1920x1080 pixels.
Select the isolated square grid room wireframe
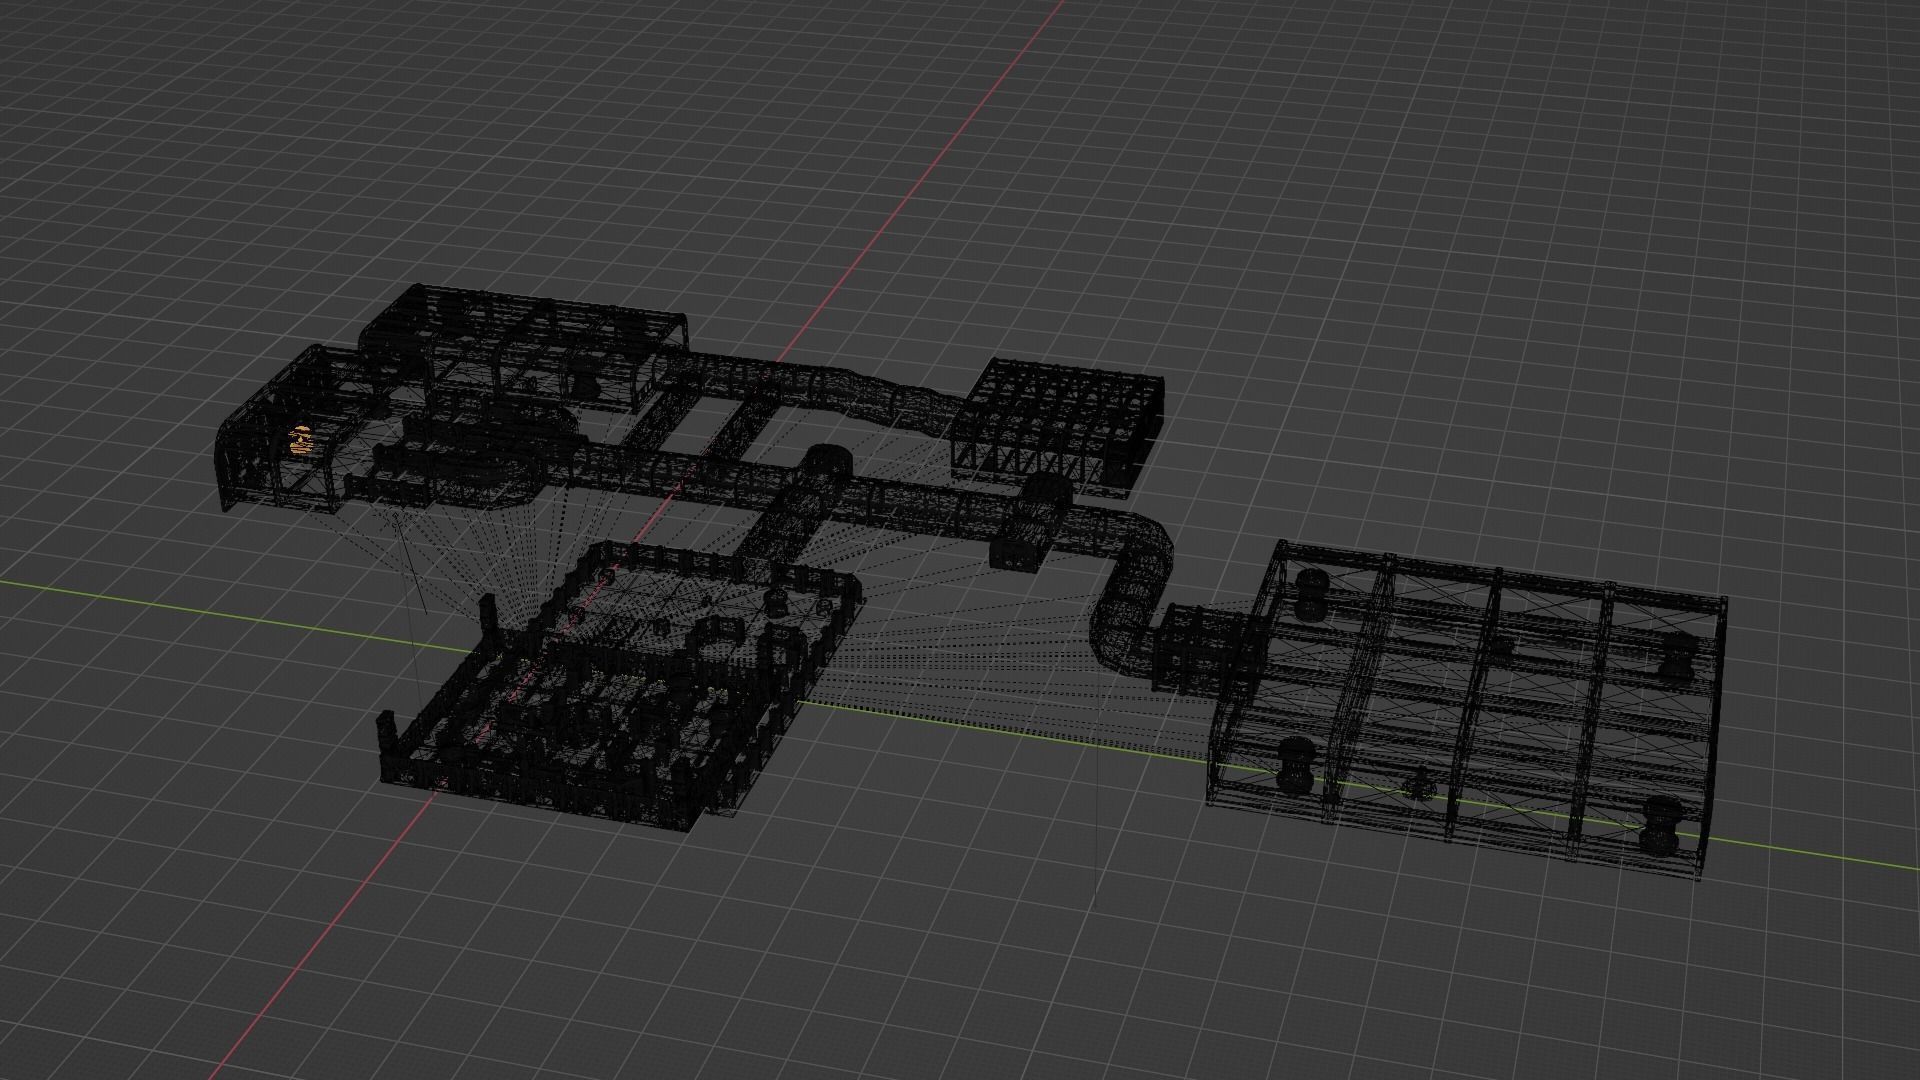(x=1056, y=427)
